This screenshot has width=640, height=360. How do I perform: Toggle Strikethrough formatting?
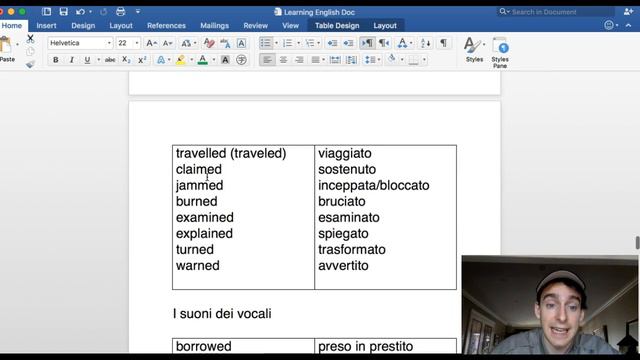[x=110, y=60]
